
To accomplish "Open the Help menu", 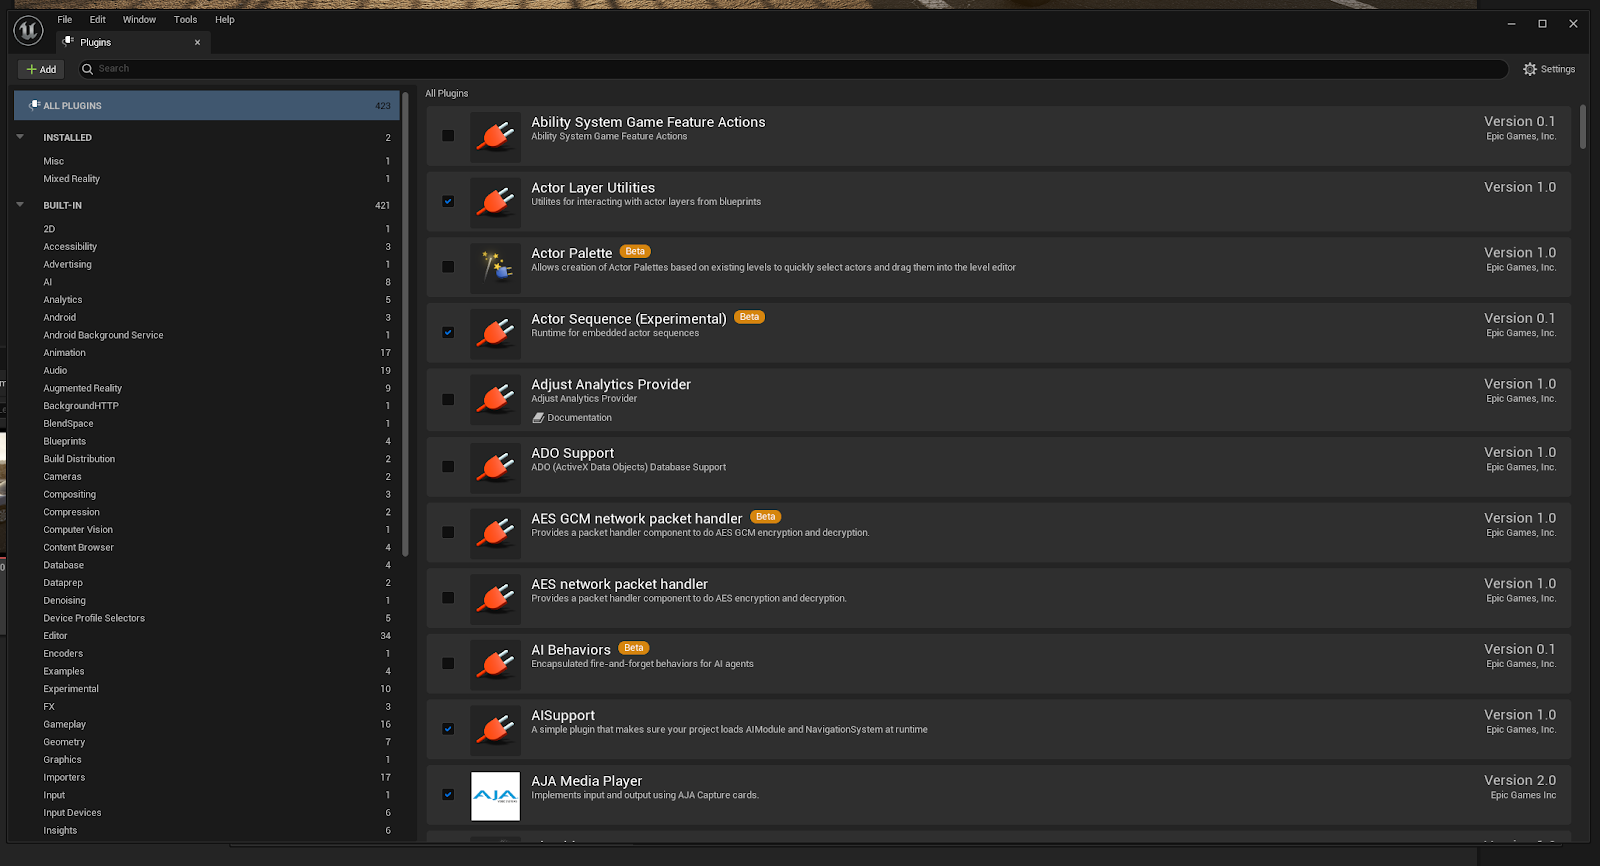I will point(225,19).
